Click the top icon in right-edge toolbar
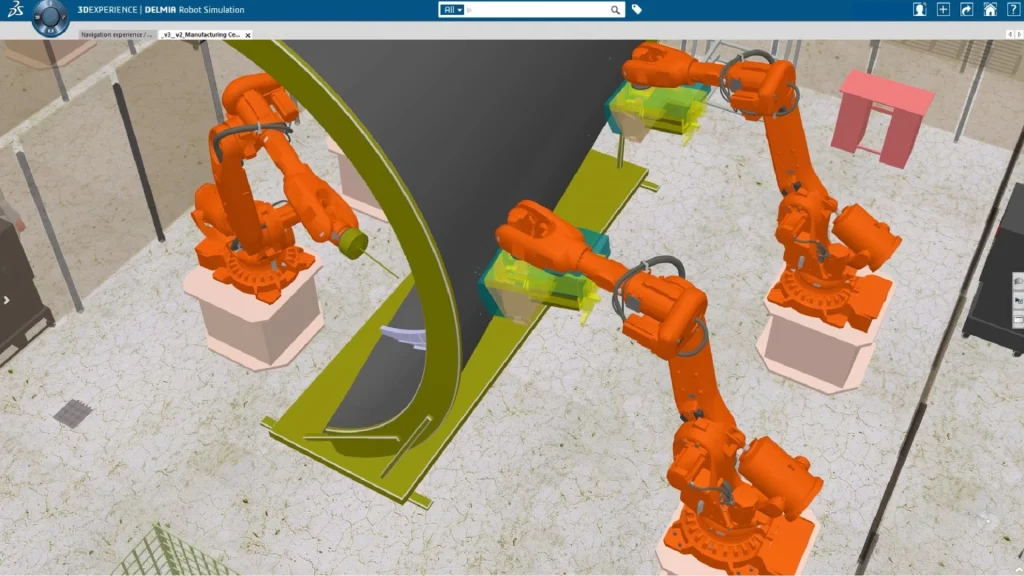This screenshot has height=576, width=1024. point(1018,283)
